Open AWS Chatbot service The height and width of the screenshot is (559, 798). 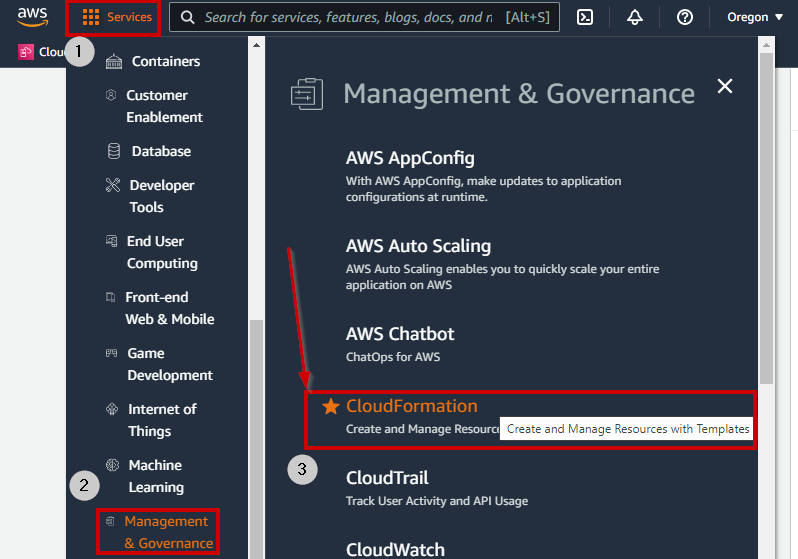pyautogui.click(x=400, y=334)
